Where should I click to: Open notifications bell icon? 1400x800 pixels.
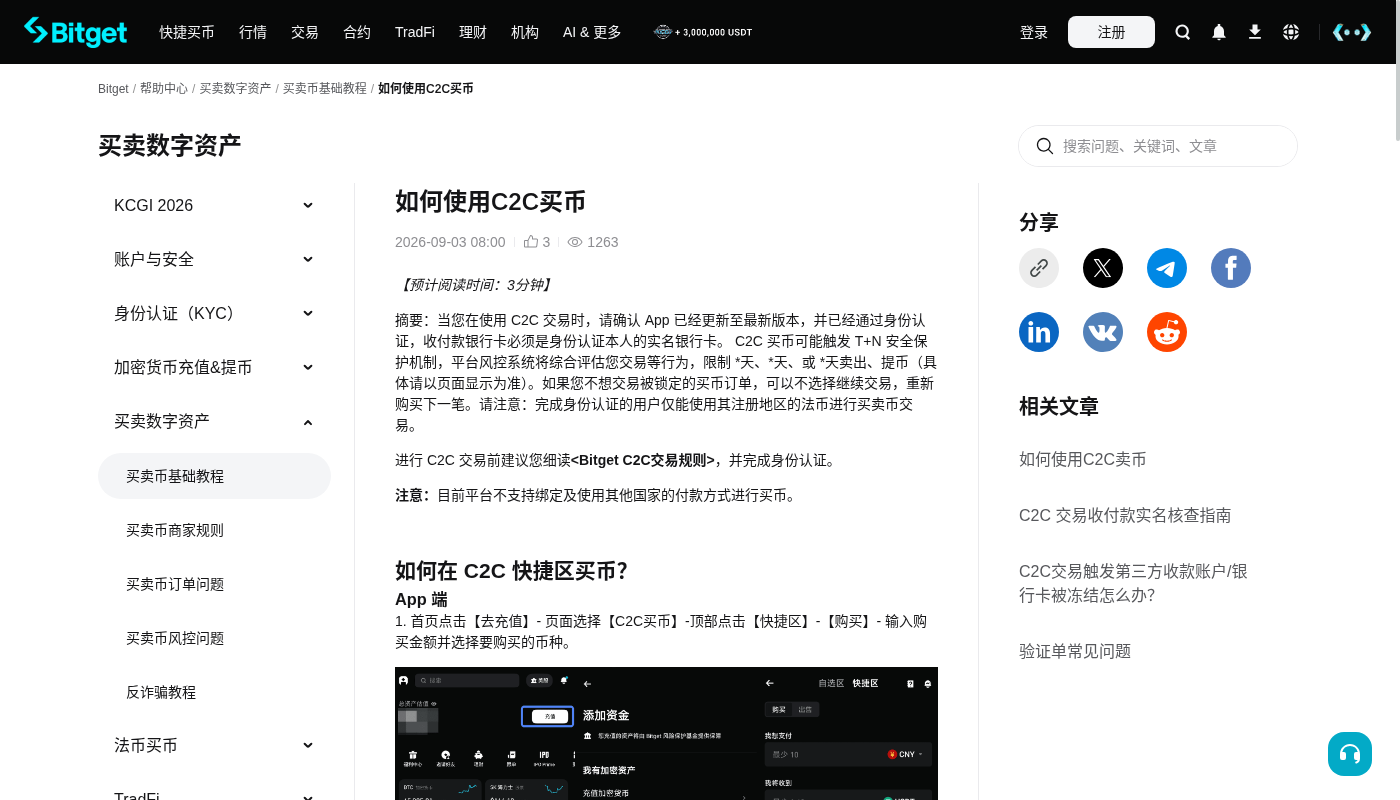[1219, 32]
